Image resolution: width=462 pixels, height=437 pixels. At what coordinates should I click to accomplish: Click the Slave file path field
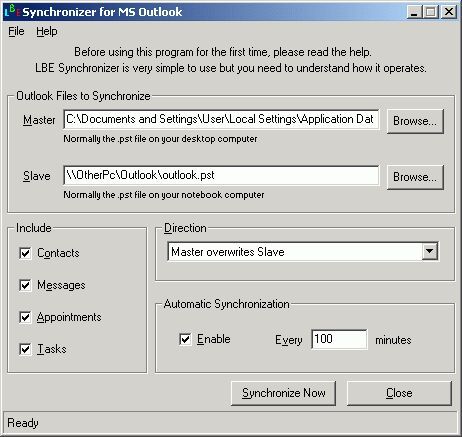pyautogui.click(x=221, y=175)
